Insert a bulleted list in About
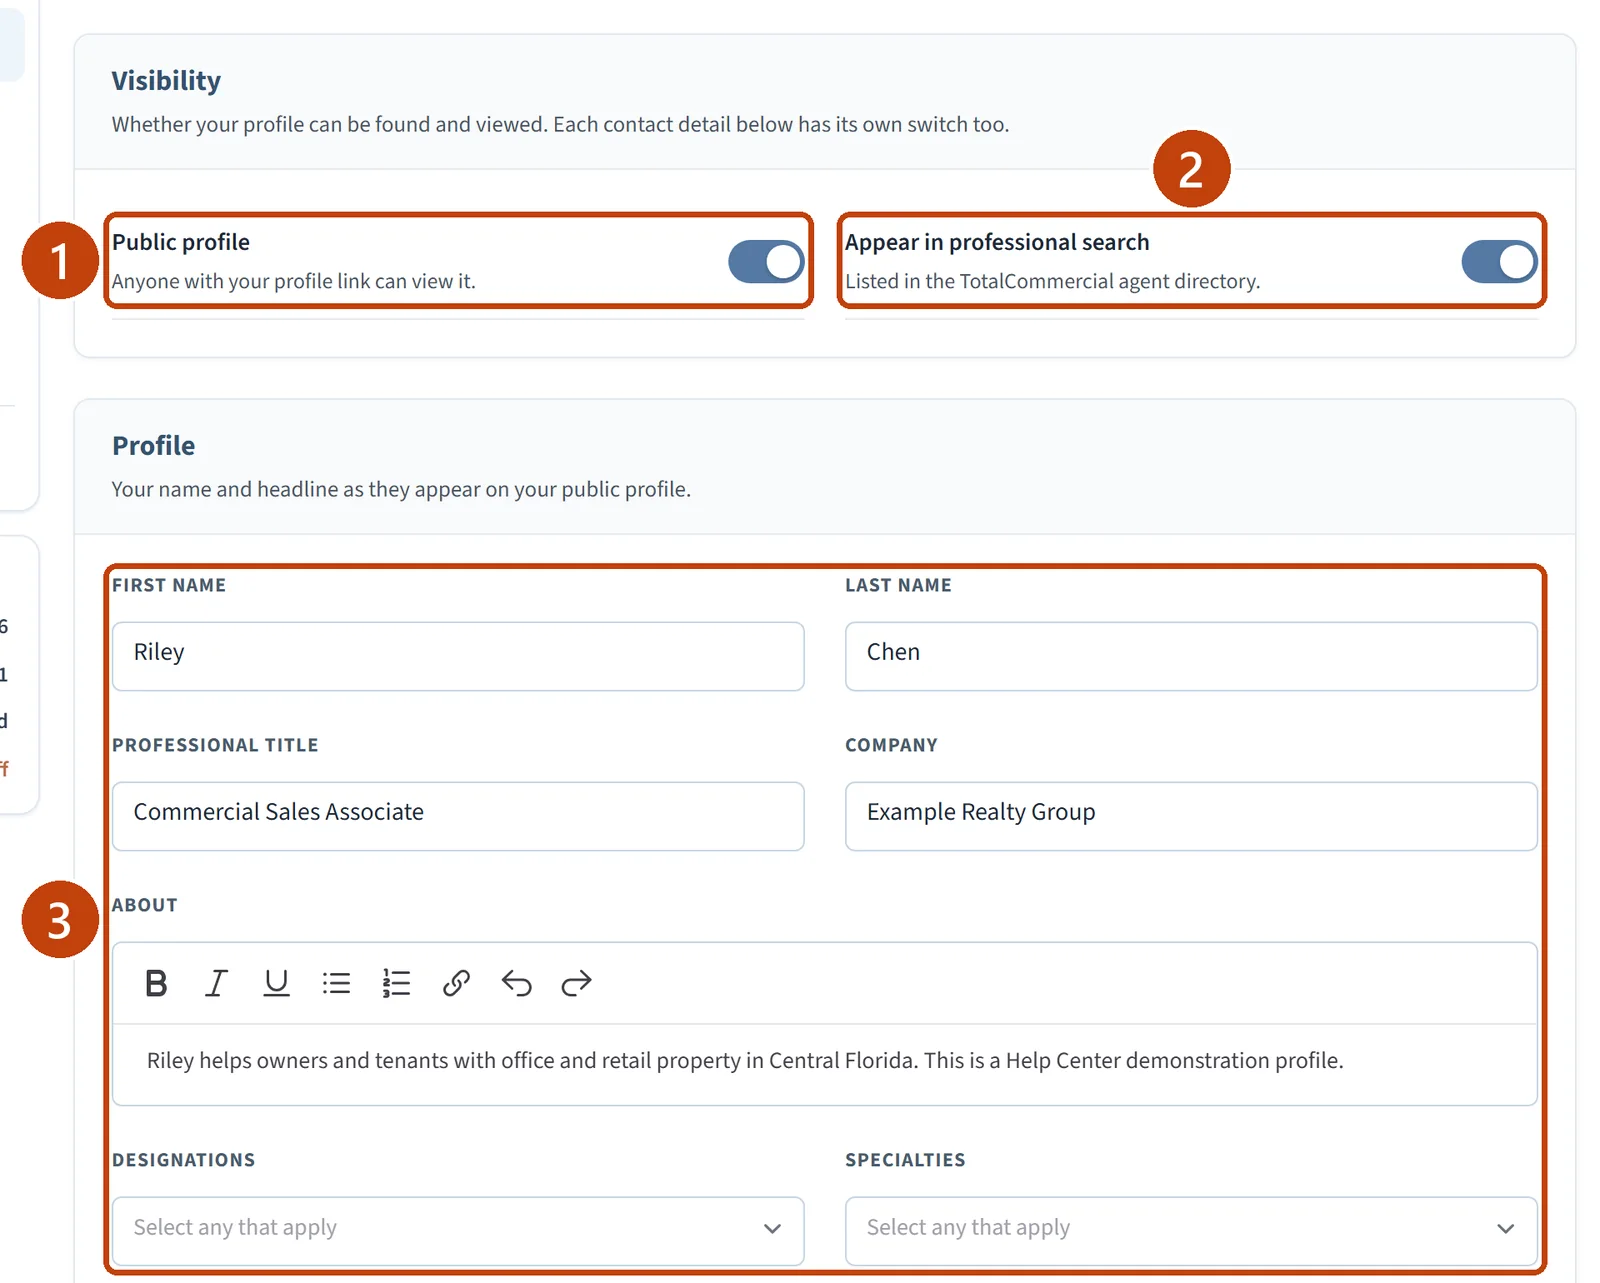 point(336,983)
